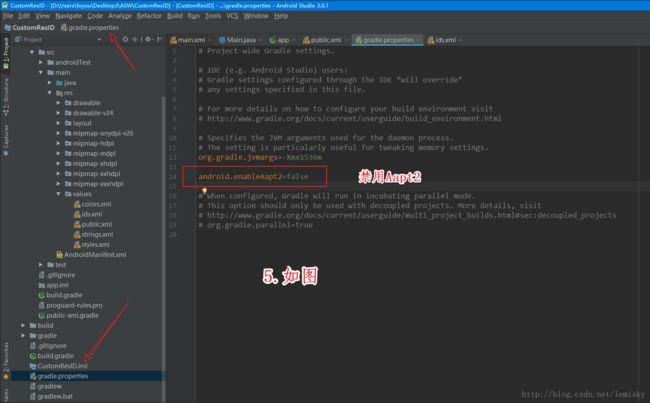This screenshot has height=403, width=650.
Task: Open the Refactor menu
Action: click(149, 16)
